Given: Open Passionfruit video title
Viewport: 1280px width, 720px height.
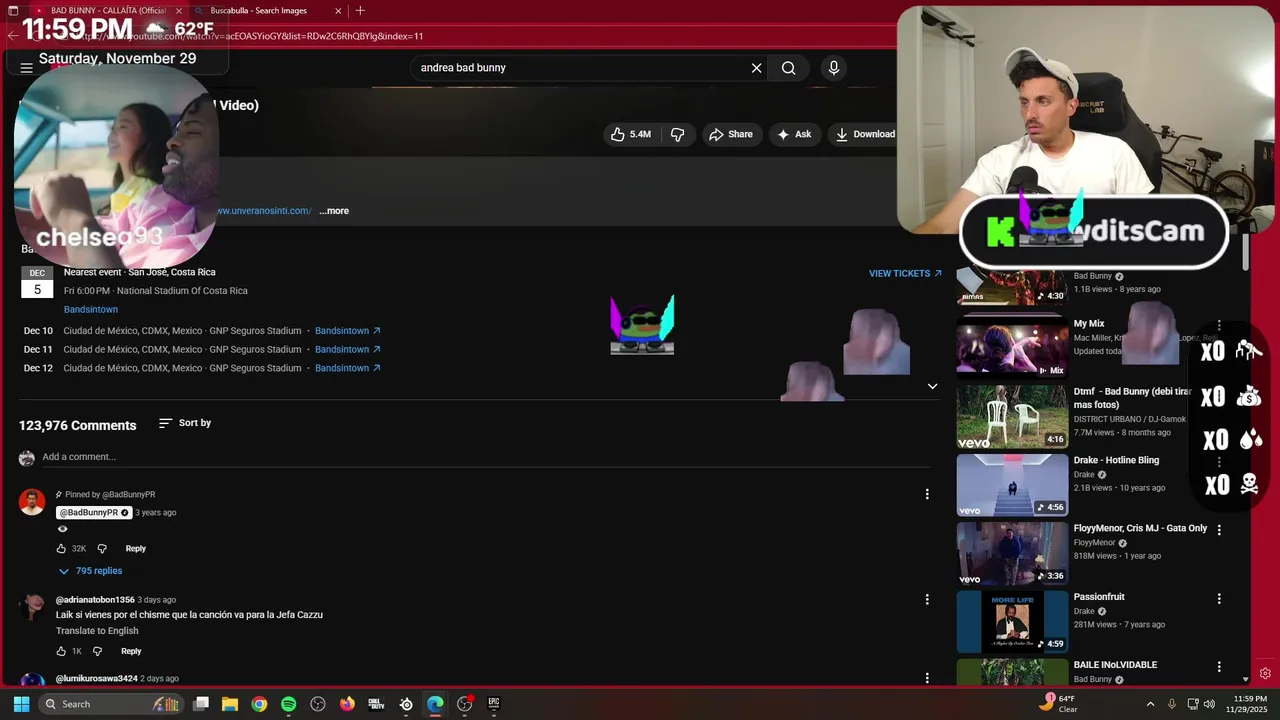Looking at the screenshot, I should 1099,597.
